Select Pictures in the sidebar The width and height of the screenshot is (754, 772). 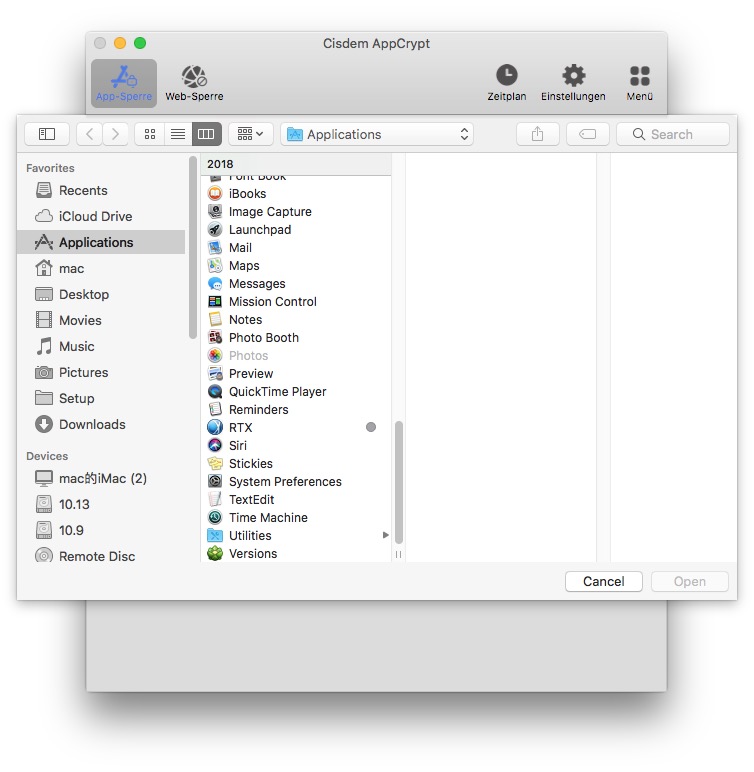[101, 372]
